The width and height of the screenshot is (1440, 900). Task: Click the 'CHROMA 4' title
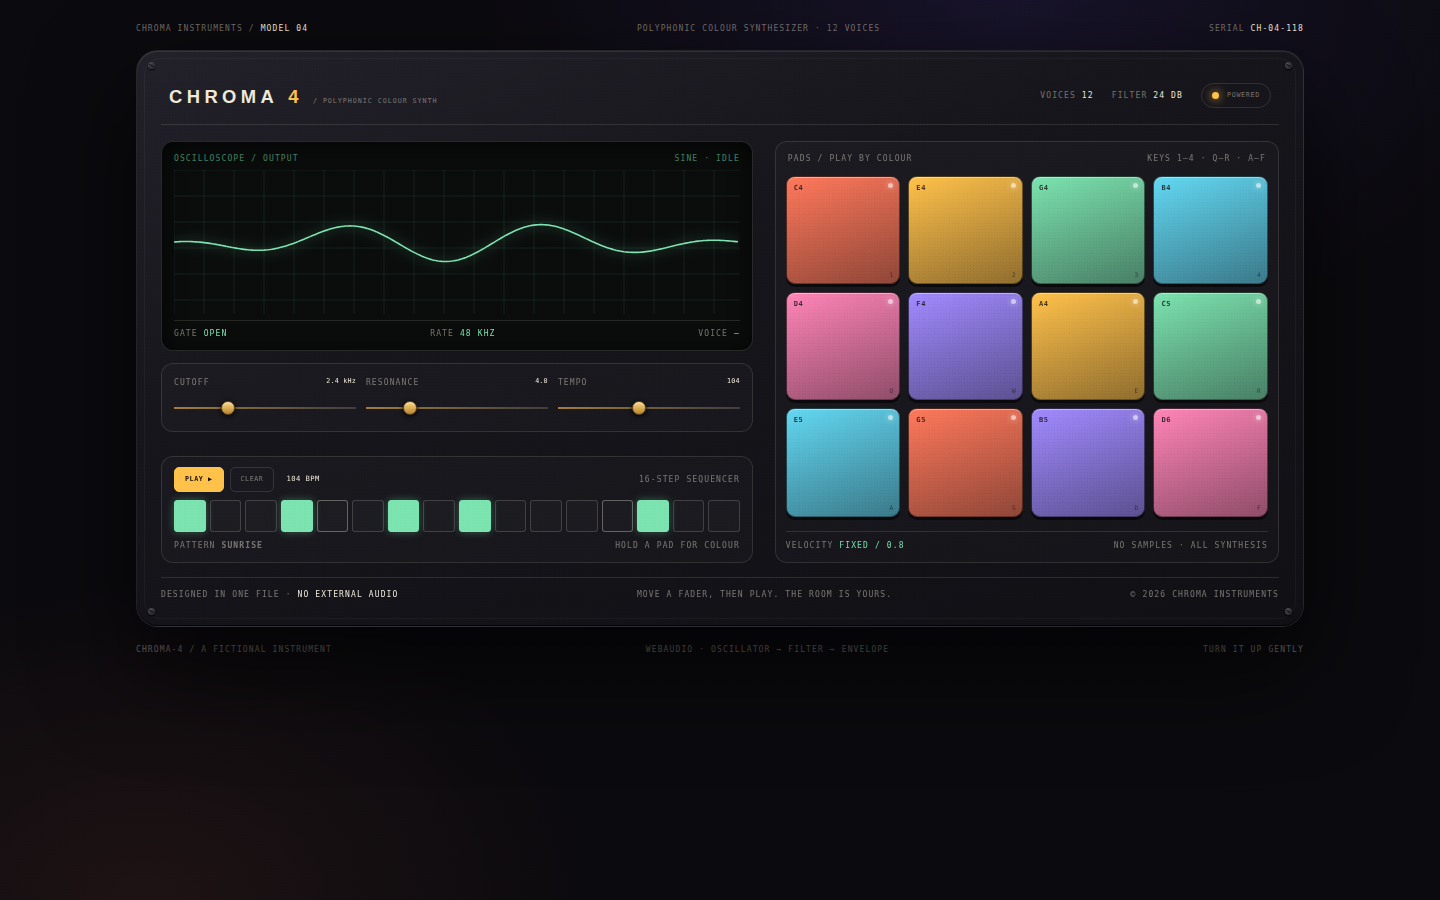point(235,97)
